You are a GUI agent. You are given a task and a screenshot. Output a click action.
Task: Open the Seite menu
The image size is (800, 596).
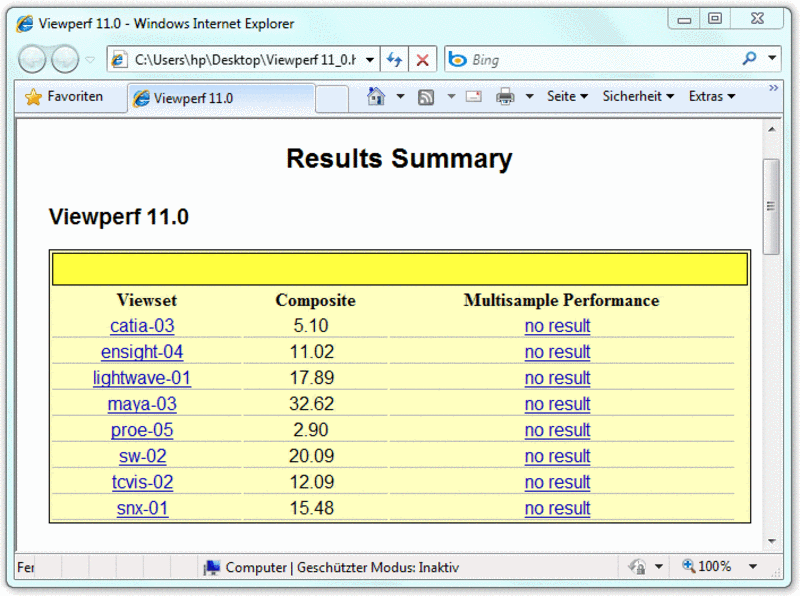(567, 97)
